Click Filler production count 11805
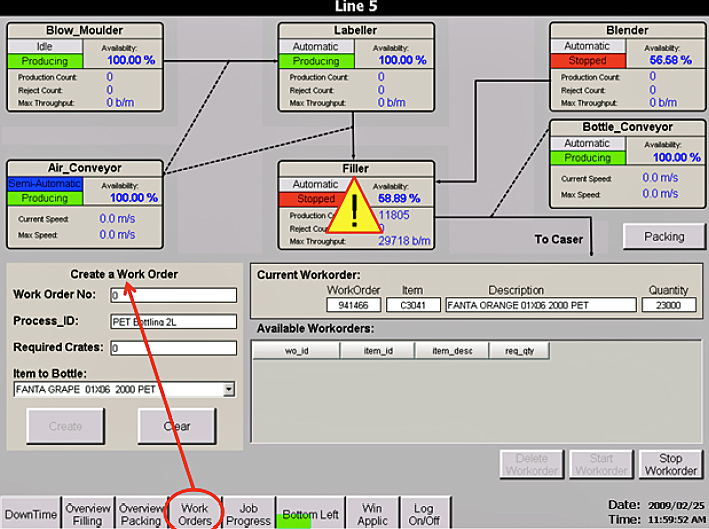 point(394,215)
